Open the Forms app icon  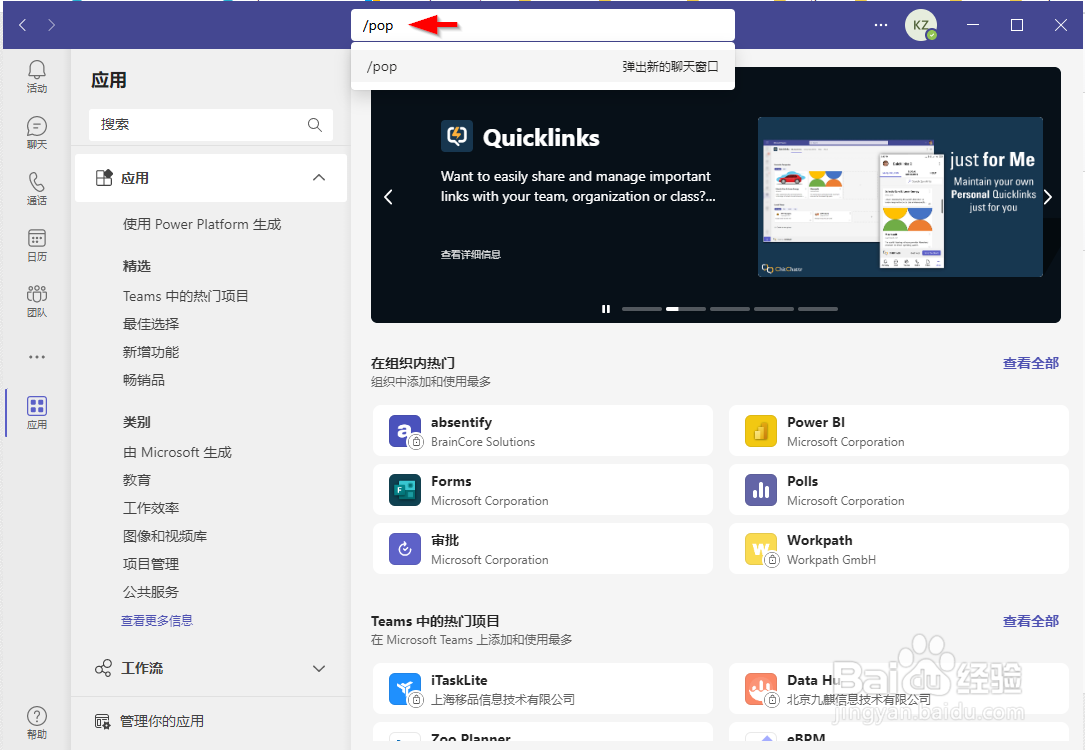click(405, 490)
